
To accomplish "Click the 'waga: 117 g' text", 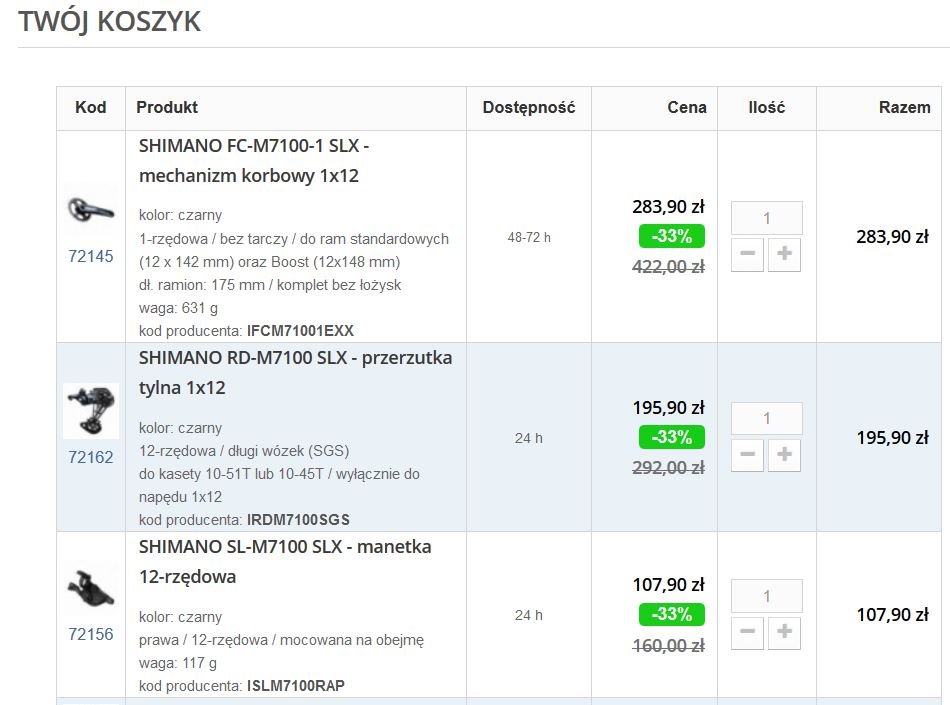I will [178, 663].
